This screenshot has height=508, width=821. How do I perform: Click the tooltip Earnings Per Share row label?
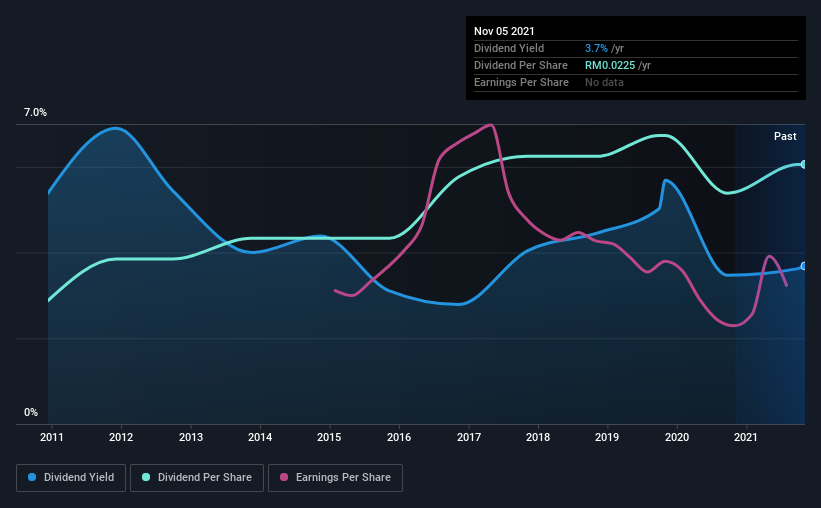tap(522, 82)
